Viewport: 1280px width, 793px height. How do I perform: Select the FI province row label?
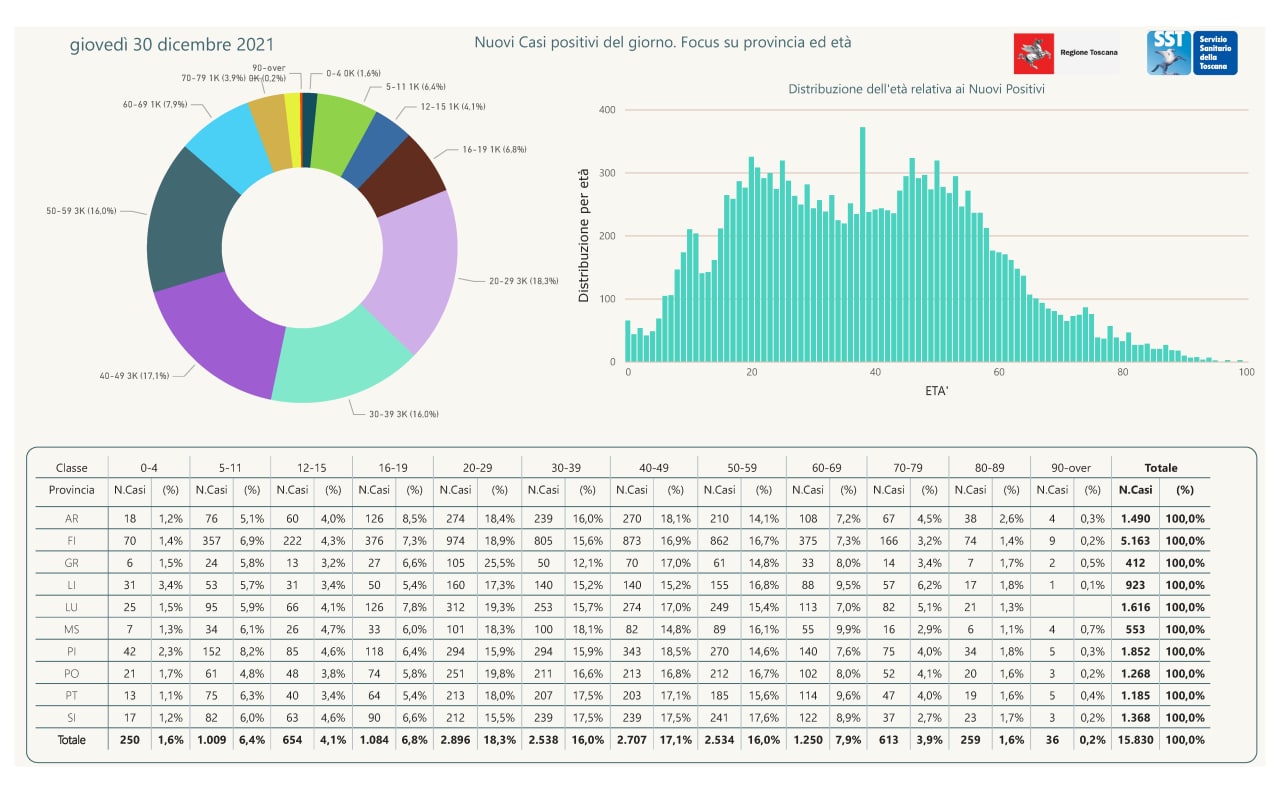[72, 541]
